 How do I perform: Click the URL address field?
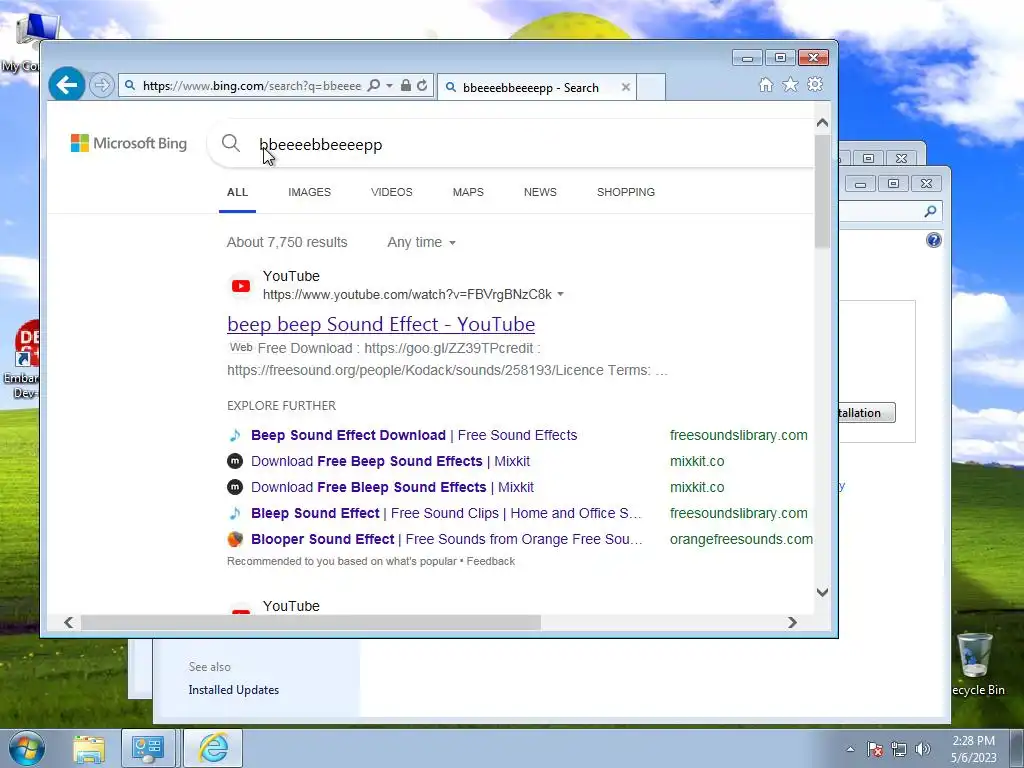pyautogui.click(x=251, y=86)
